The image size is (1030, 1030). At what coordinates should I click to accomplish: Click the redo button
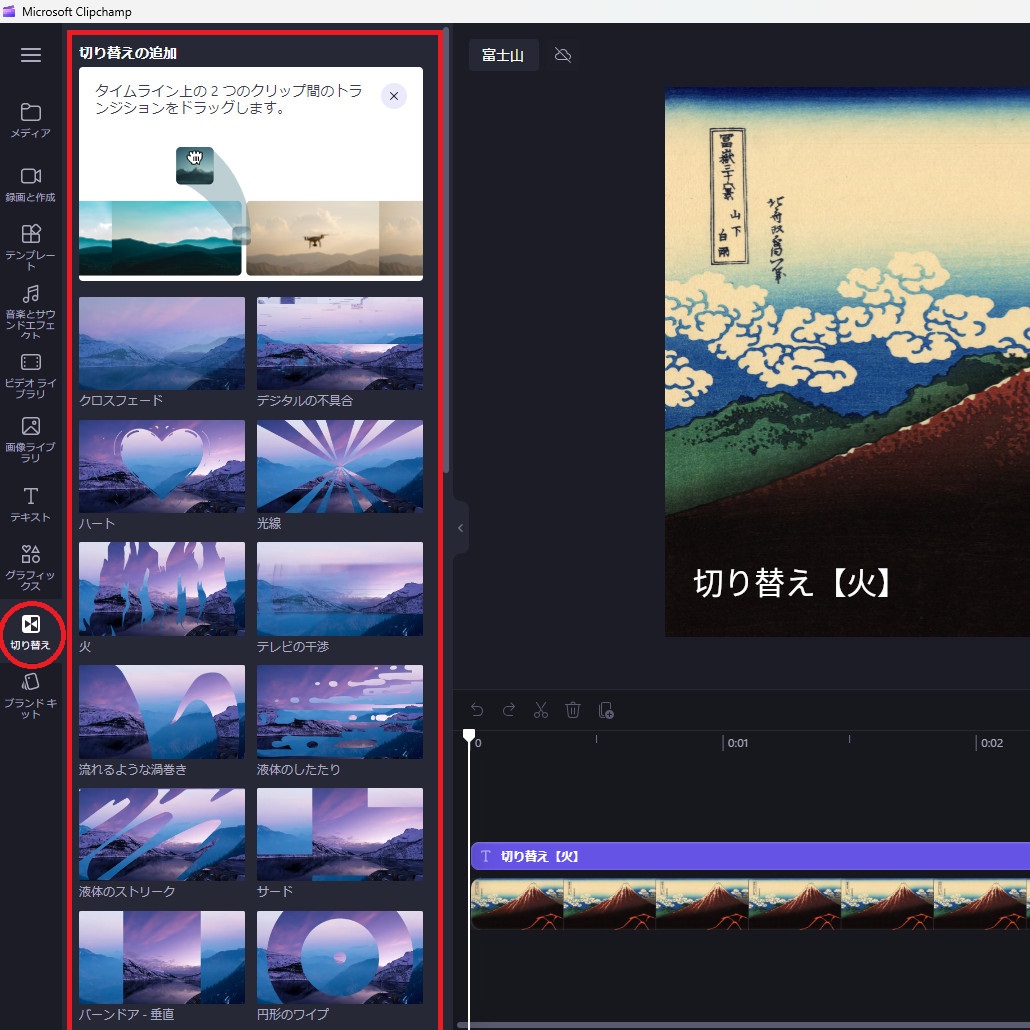[508, 710]
